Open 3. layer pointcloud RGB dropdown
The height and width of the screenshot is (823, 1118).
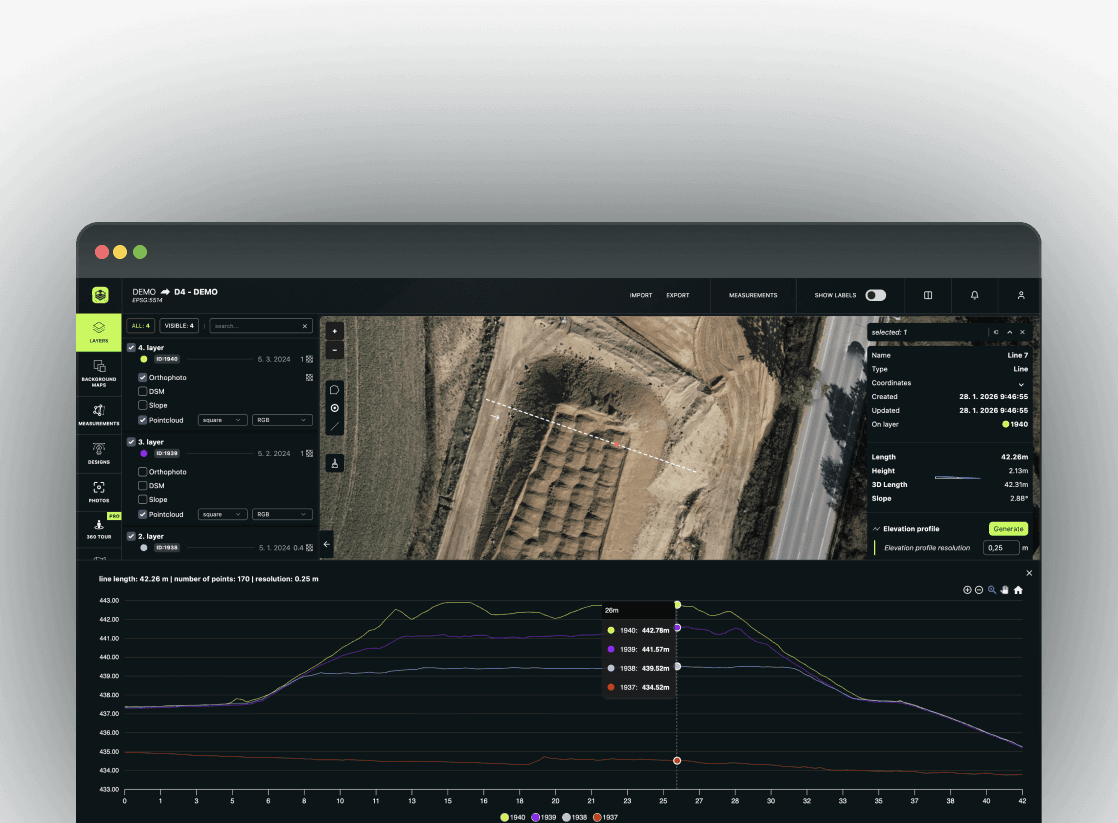tap(282, 514)
